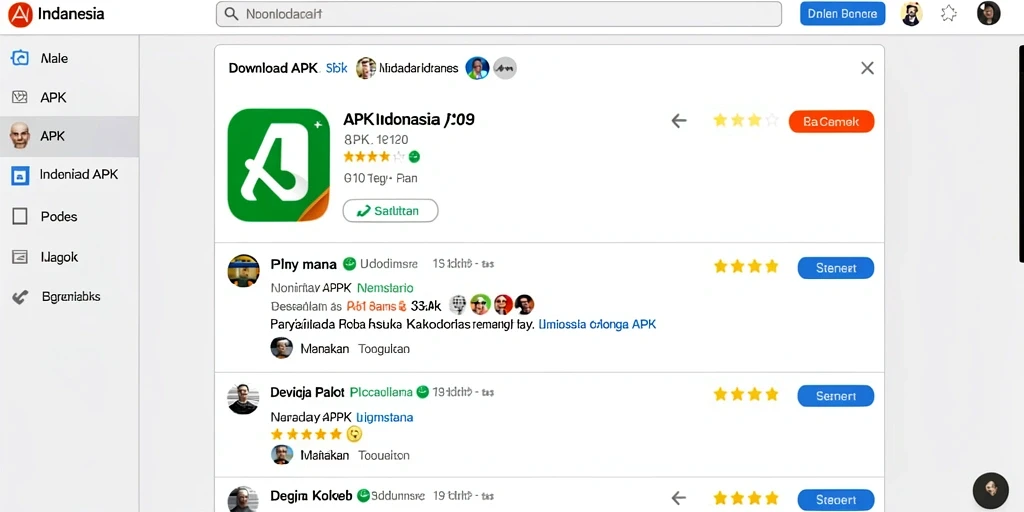This screenshot has height=512, width=1024.
Task: Click the orange Ba Camek button
Action: point(831,121)
